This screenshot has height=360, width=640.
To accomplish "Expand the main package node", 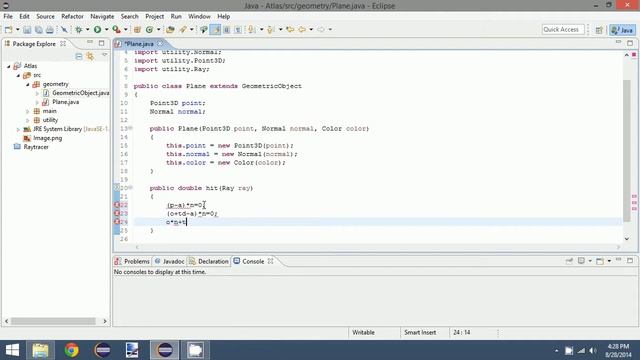I will point(28,111).
